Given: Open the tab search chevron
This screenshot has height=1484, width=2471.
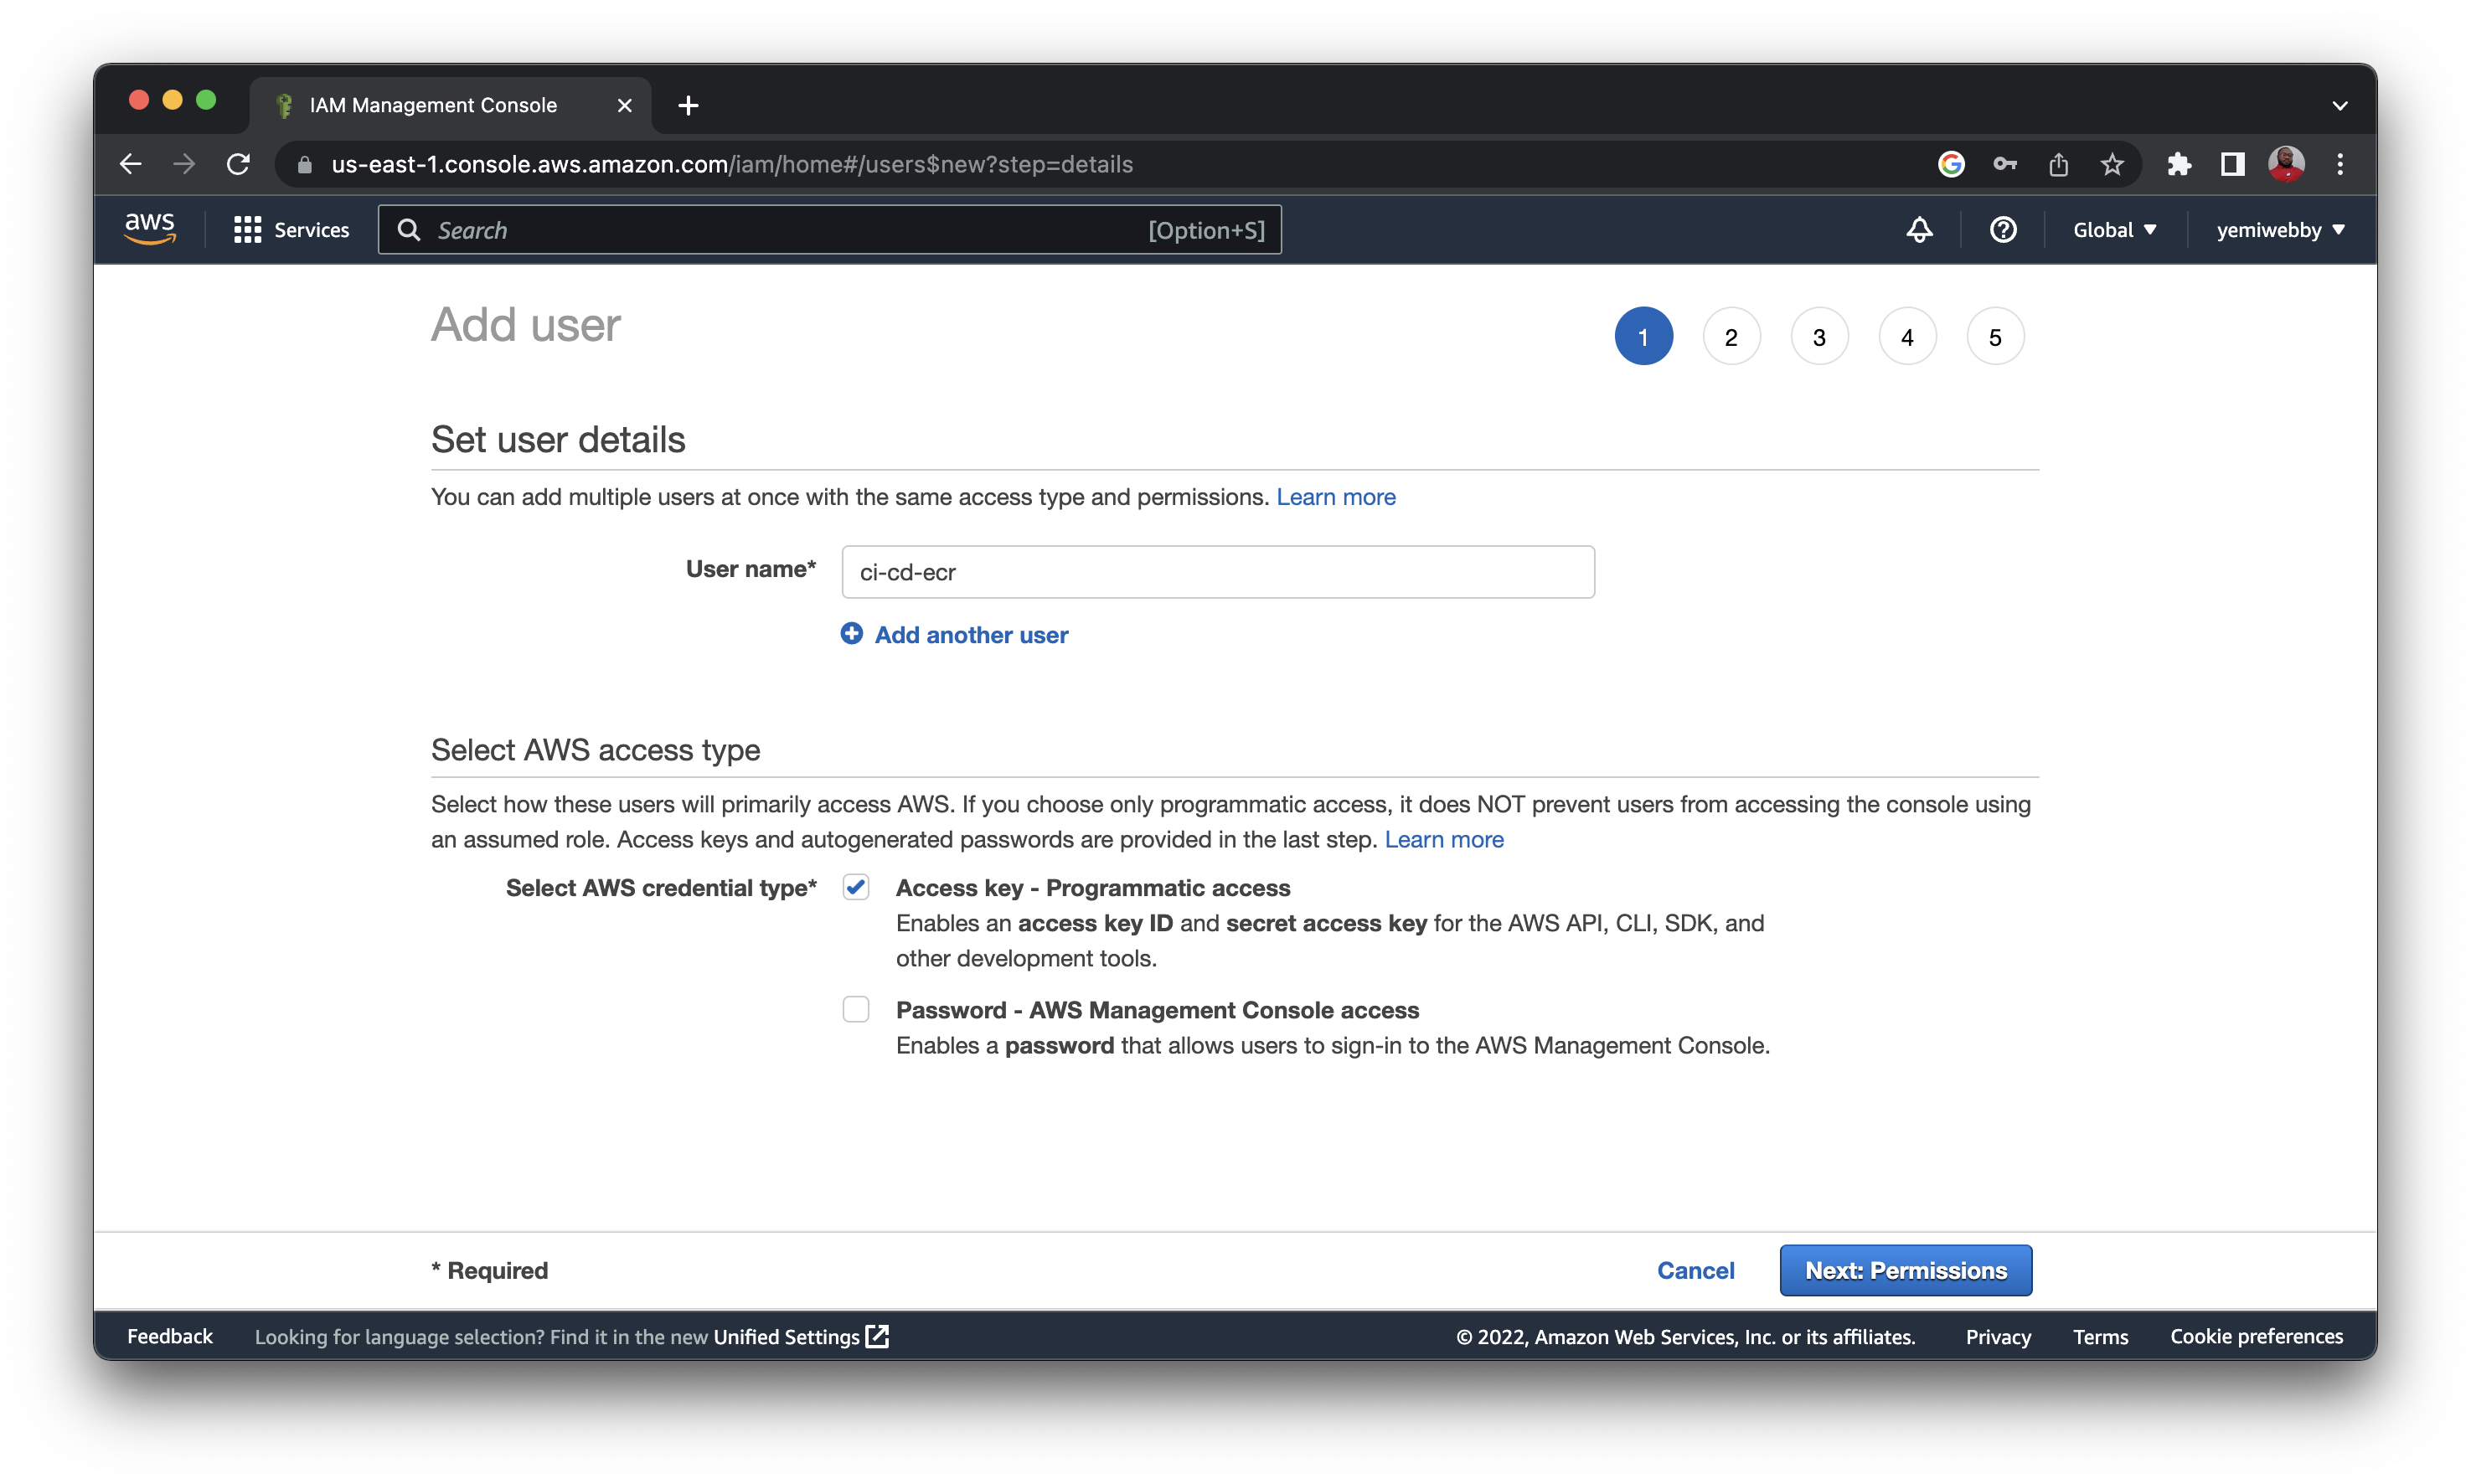Looking at the screenshot, I should click(x=2339, y=105).
